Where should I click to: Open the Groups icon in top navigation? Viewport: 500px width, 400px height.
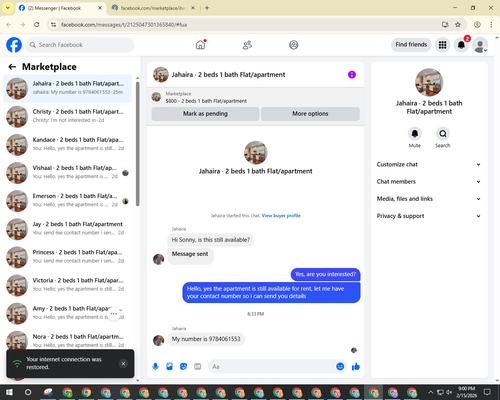pos(294,45)
